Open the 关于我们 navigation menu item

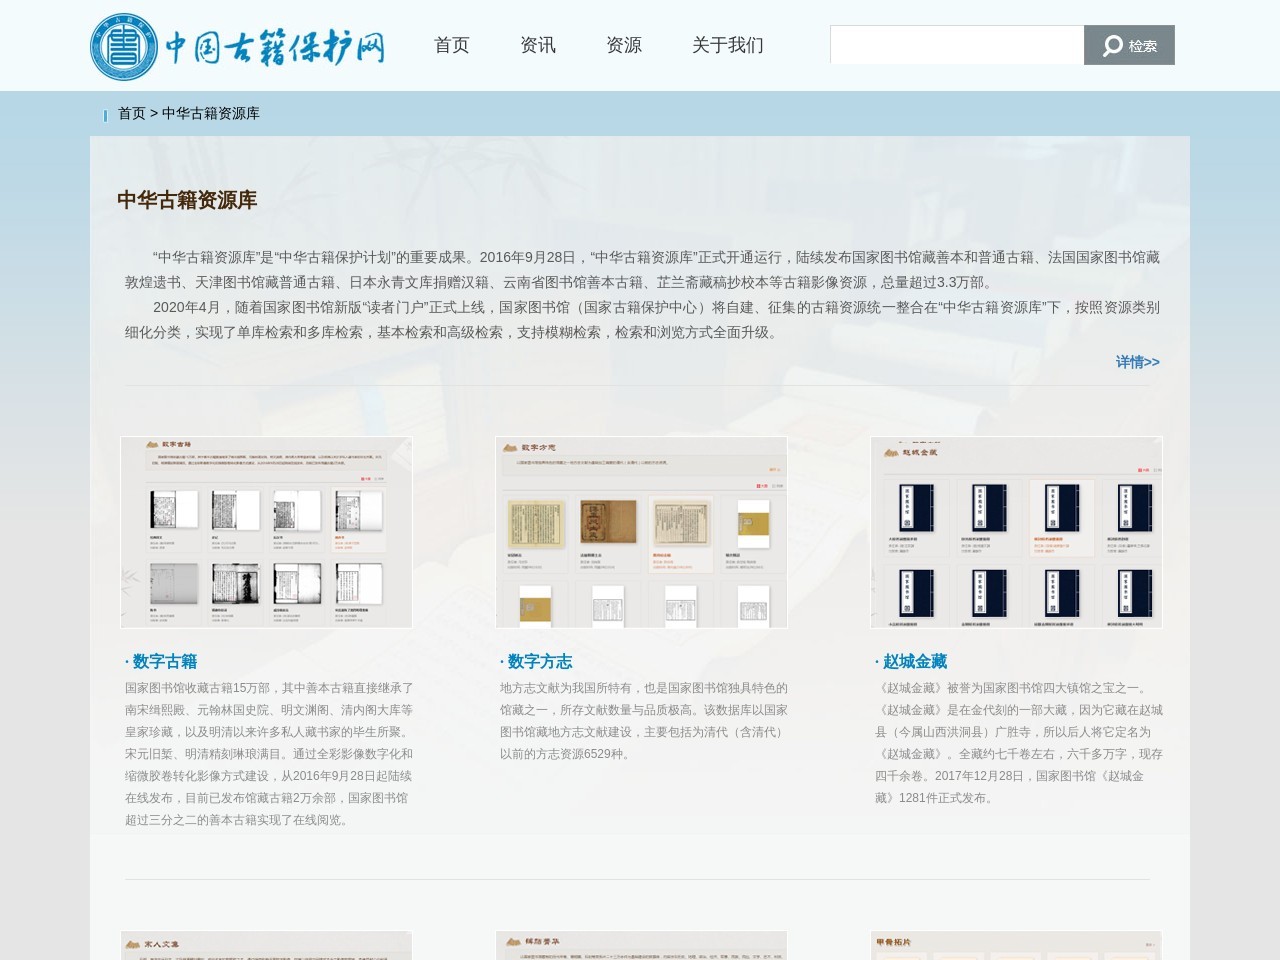(x=728, y=45)
